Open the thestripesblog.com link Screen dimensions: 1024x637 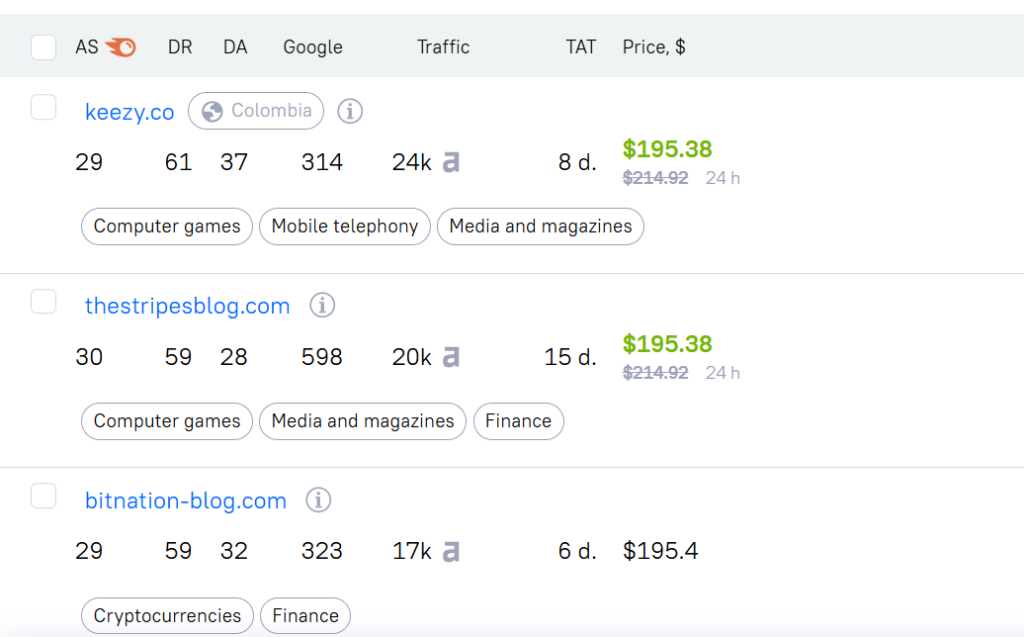click(x=187, y=306)
